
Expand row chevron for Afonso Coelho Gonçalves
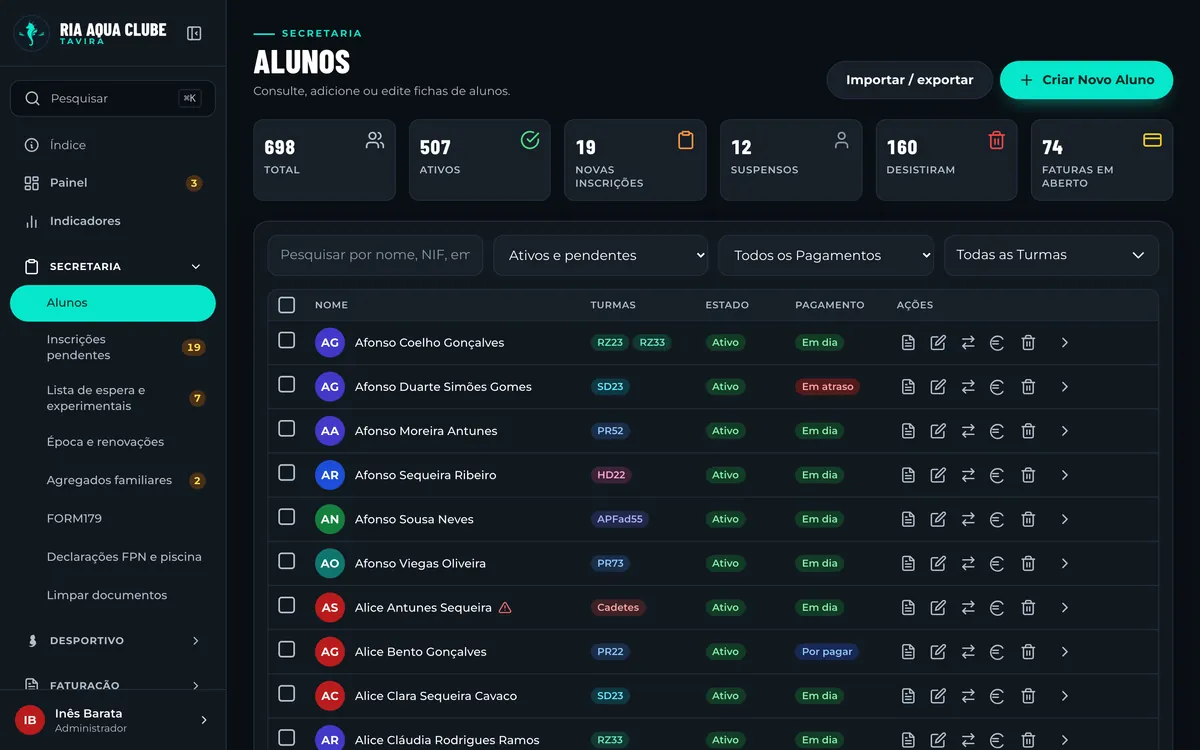tap(1065, 343)
